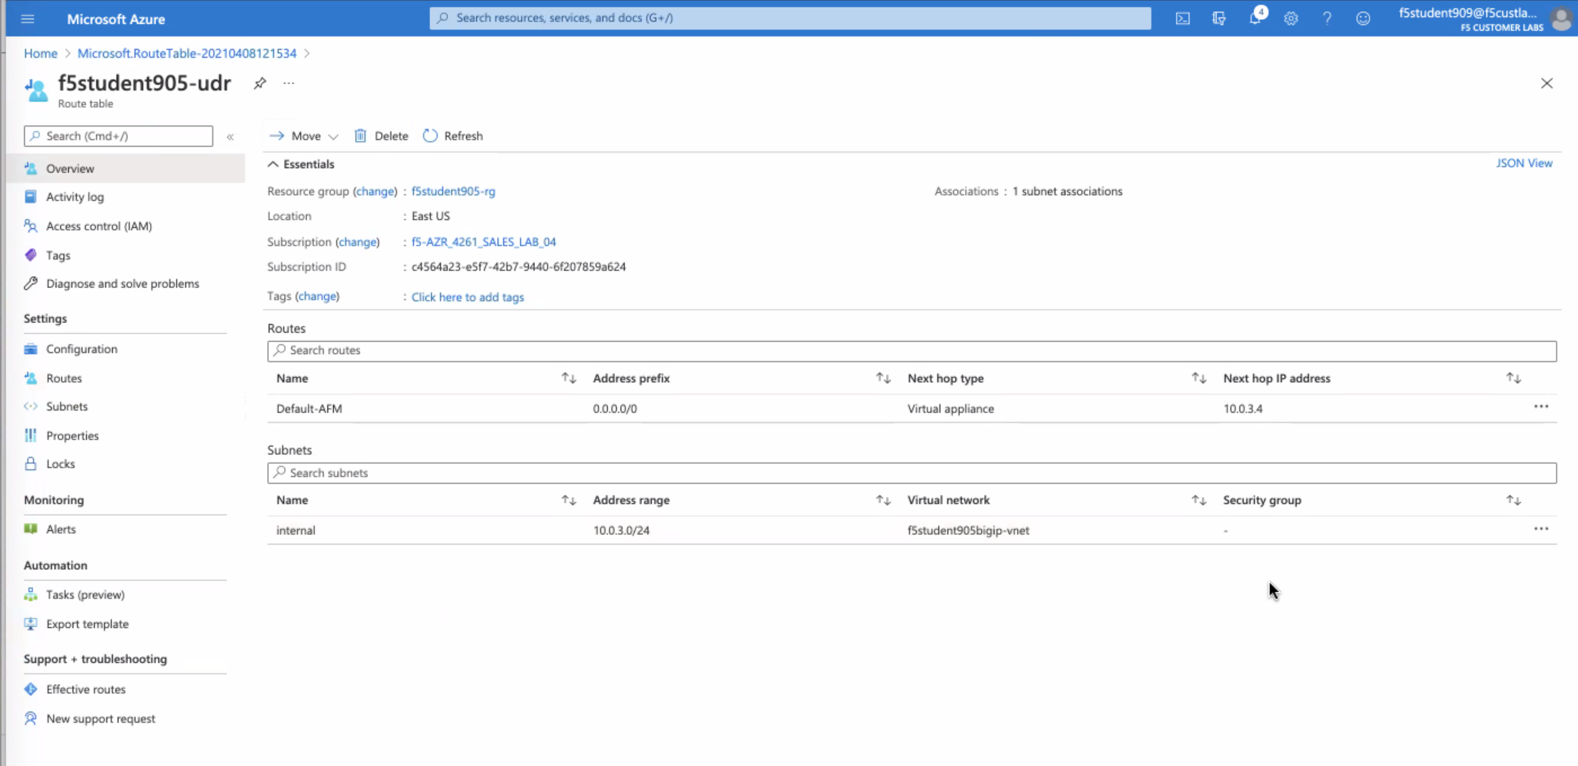Click the Search subnets field
1578x766 pixels.
[912, 473]
